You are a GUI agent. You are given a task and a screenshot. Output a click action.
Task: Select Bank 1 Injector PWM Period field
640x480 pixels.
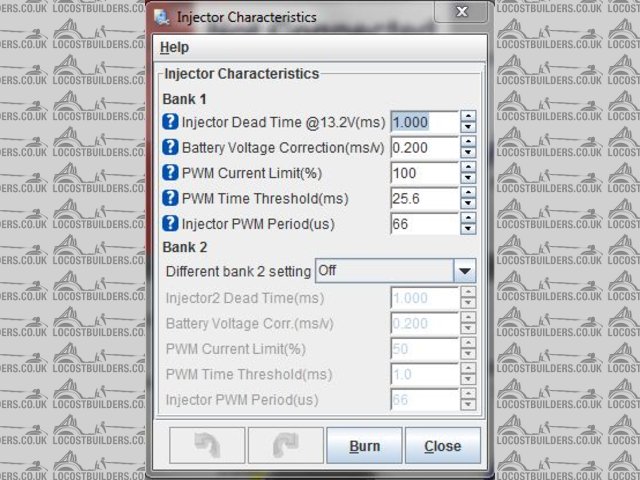424,224
